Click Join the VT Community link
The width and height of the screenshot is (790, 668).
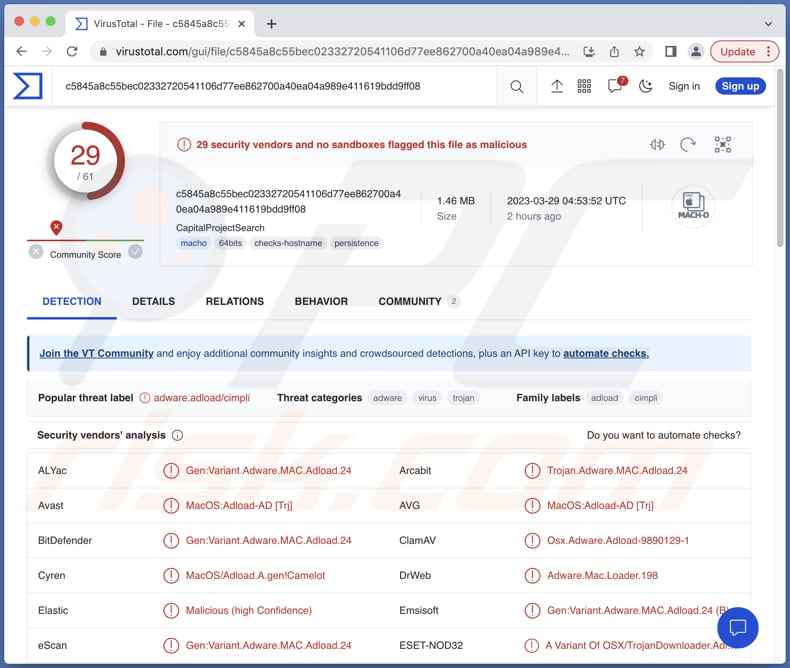[96, 354]
